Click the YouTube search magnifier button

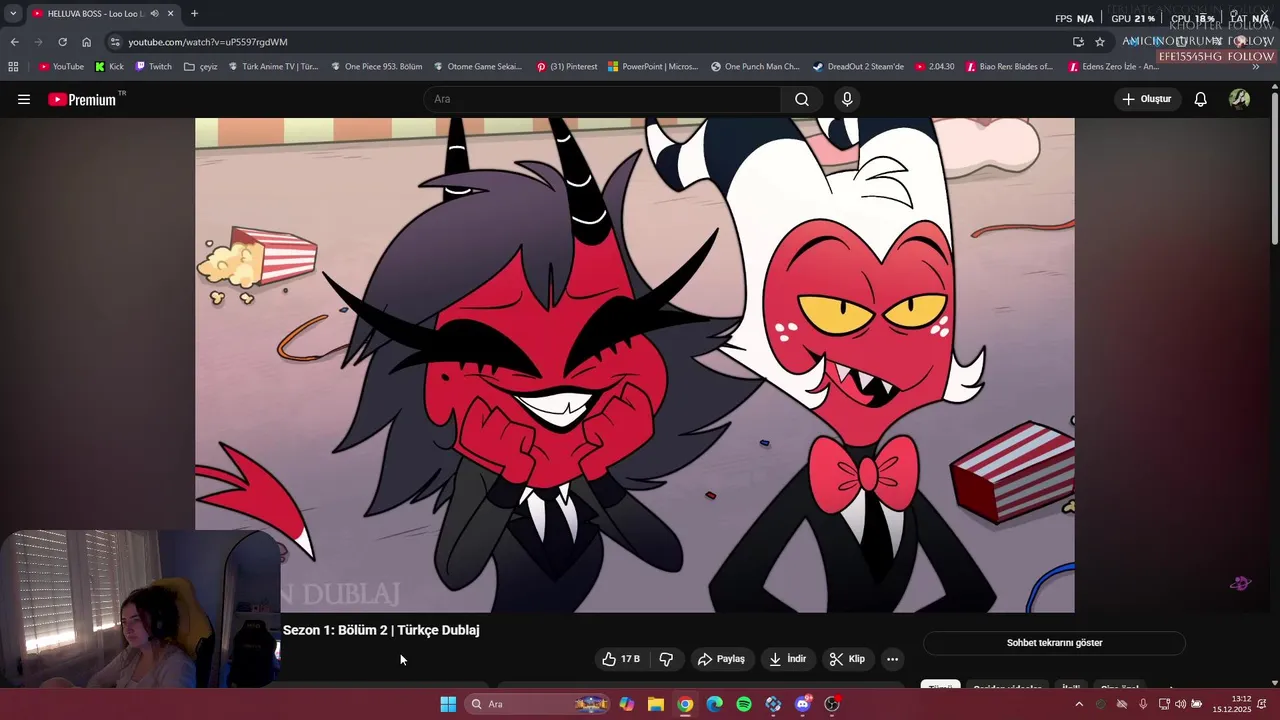tap(802, 99)
